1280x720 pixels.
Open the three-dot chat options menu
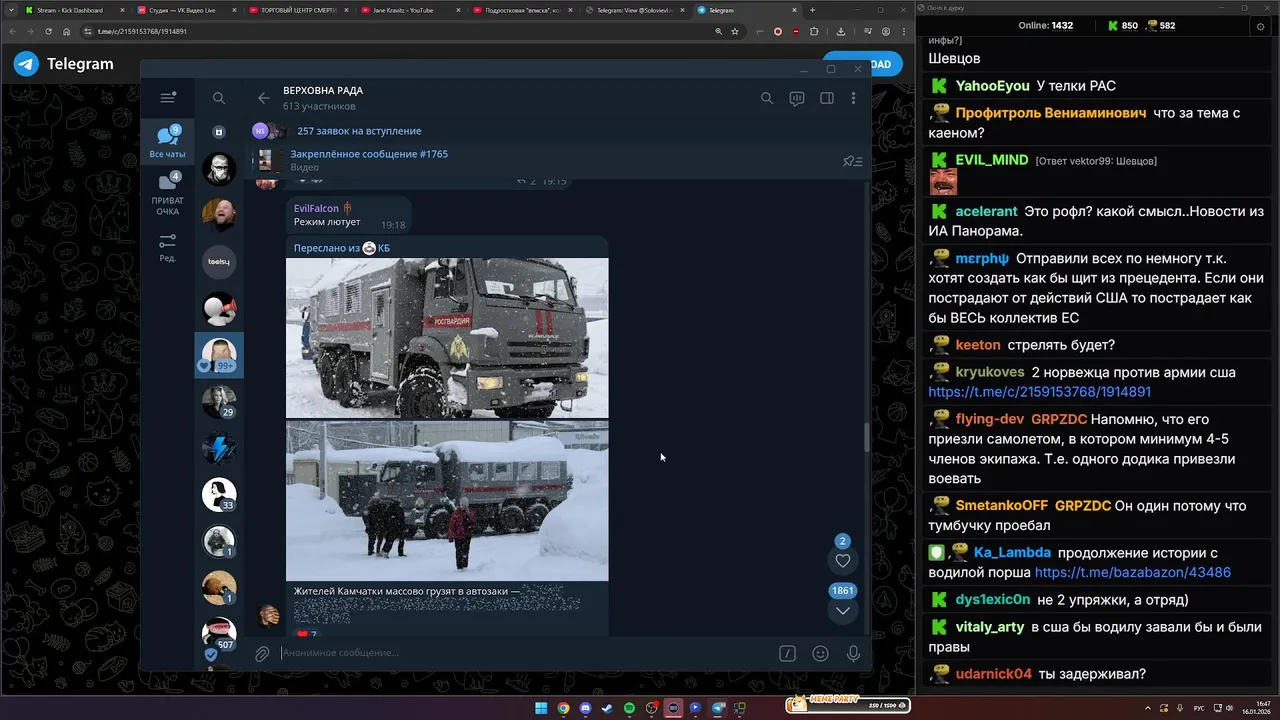pyautogui.click(x=853, y=98)
